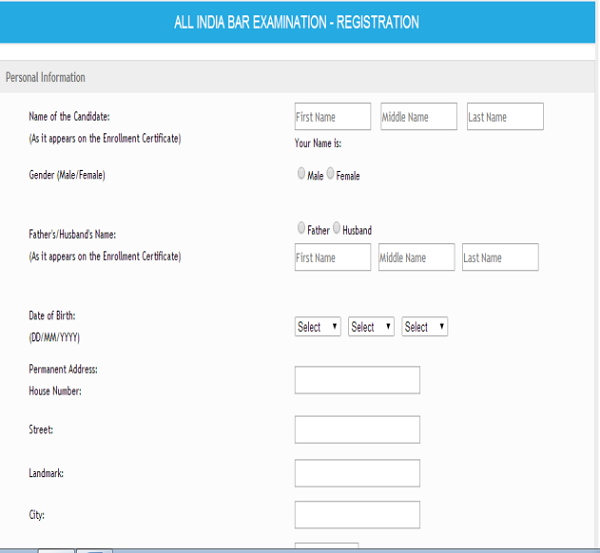This screenshot has height=553, width=600.
Task: Click Father/Husband Middle Name field
Action: (416, 258)
